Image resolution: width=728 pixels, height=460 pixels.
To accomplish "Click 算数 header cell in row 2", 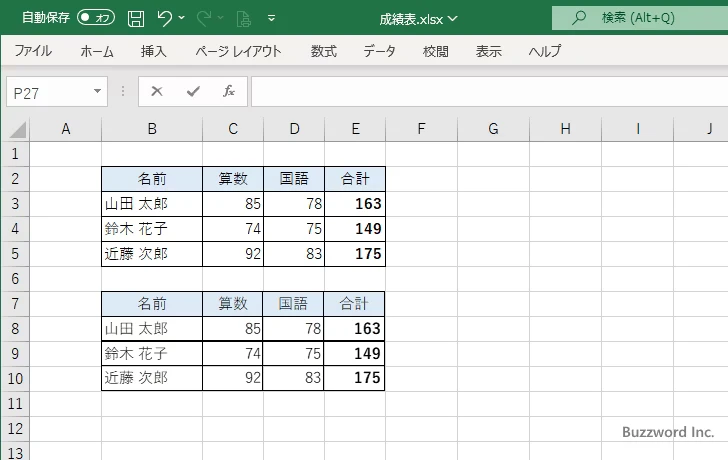I will coord(233,179).
